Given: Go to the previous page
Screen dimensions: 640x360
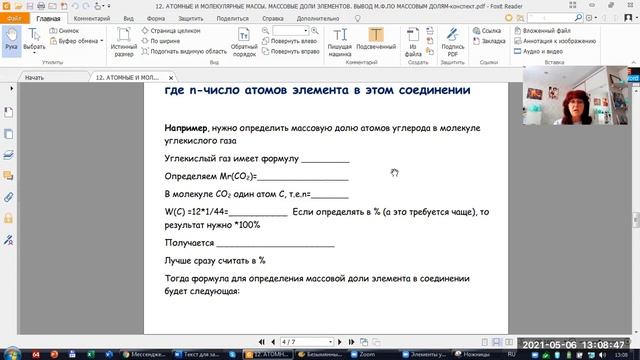Looking at the screenshot, I should tap(273, 342).
